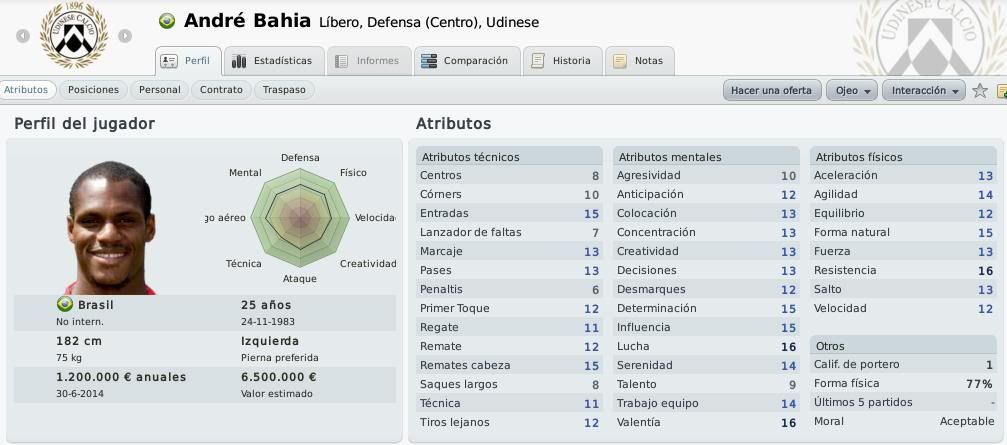Switch to Contrato sub-view
This screenshot has height=445, width=1007.
point(222,90)
